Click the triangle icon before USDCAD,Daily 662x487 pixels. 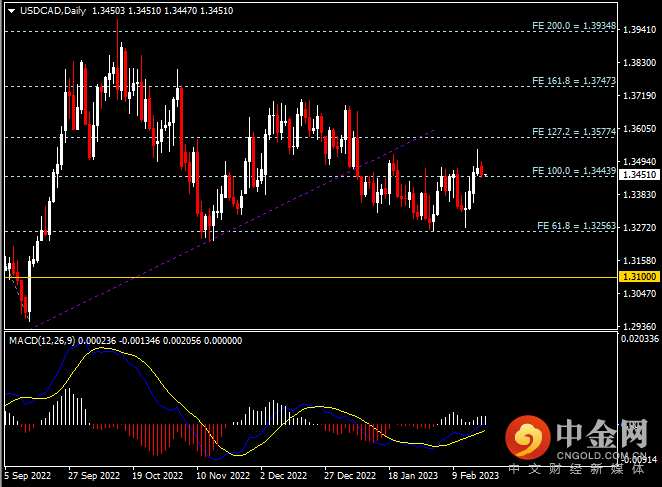(10, 10)
